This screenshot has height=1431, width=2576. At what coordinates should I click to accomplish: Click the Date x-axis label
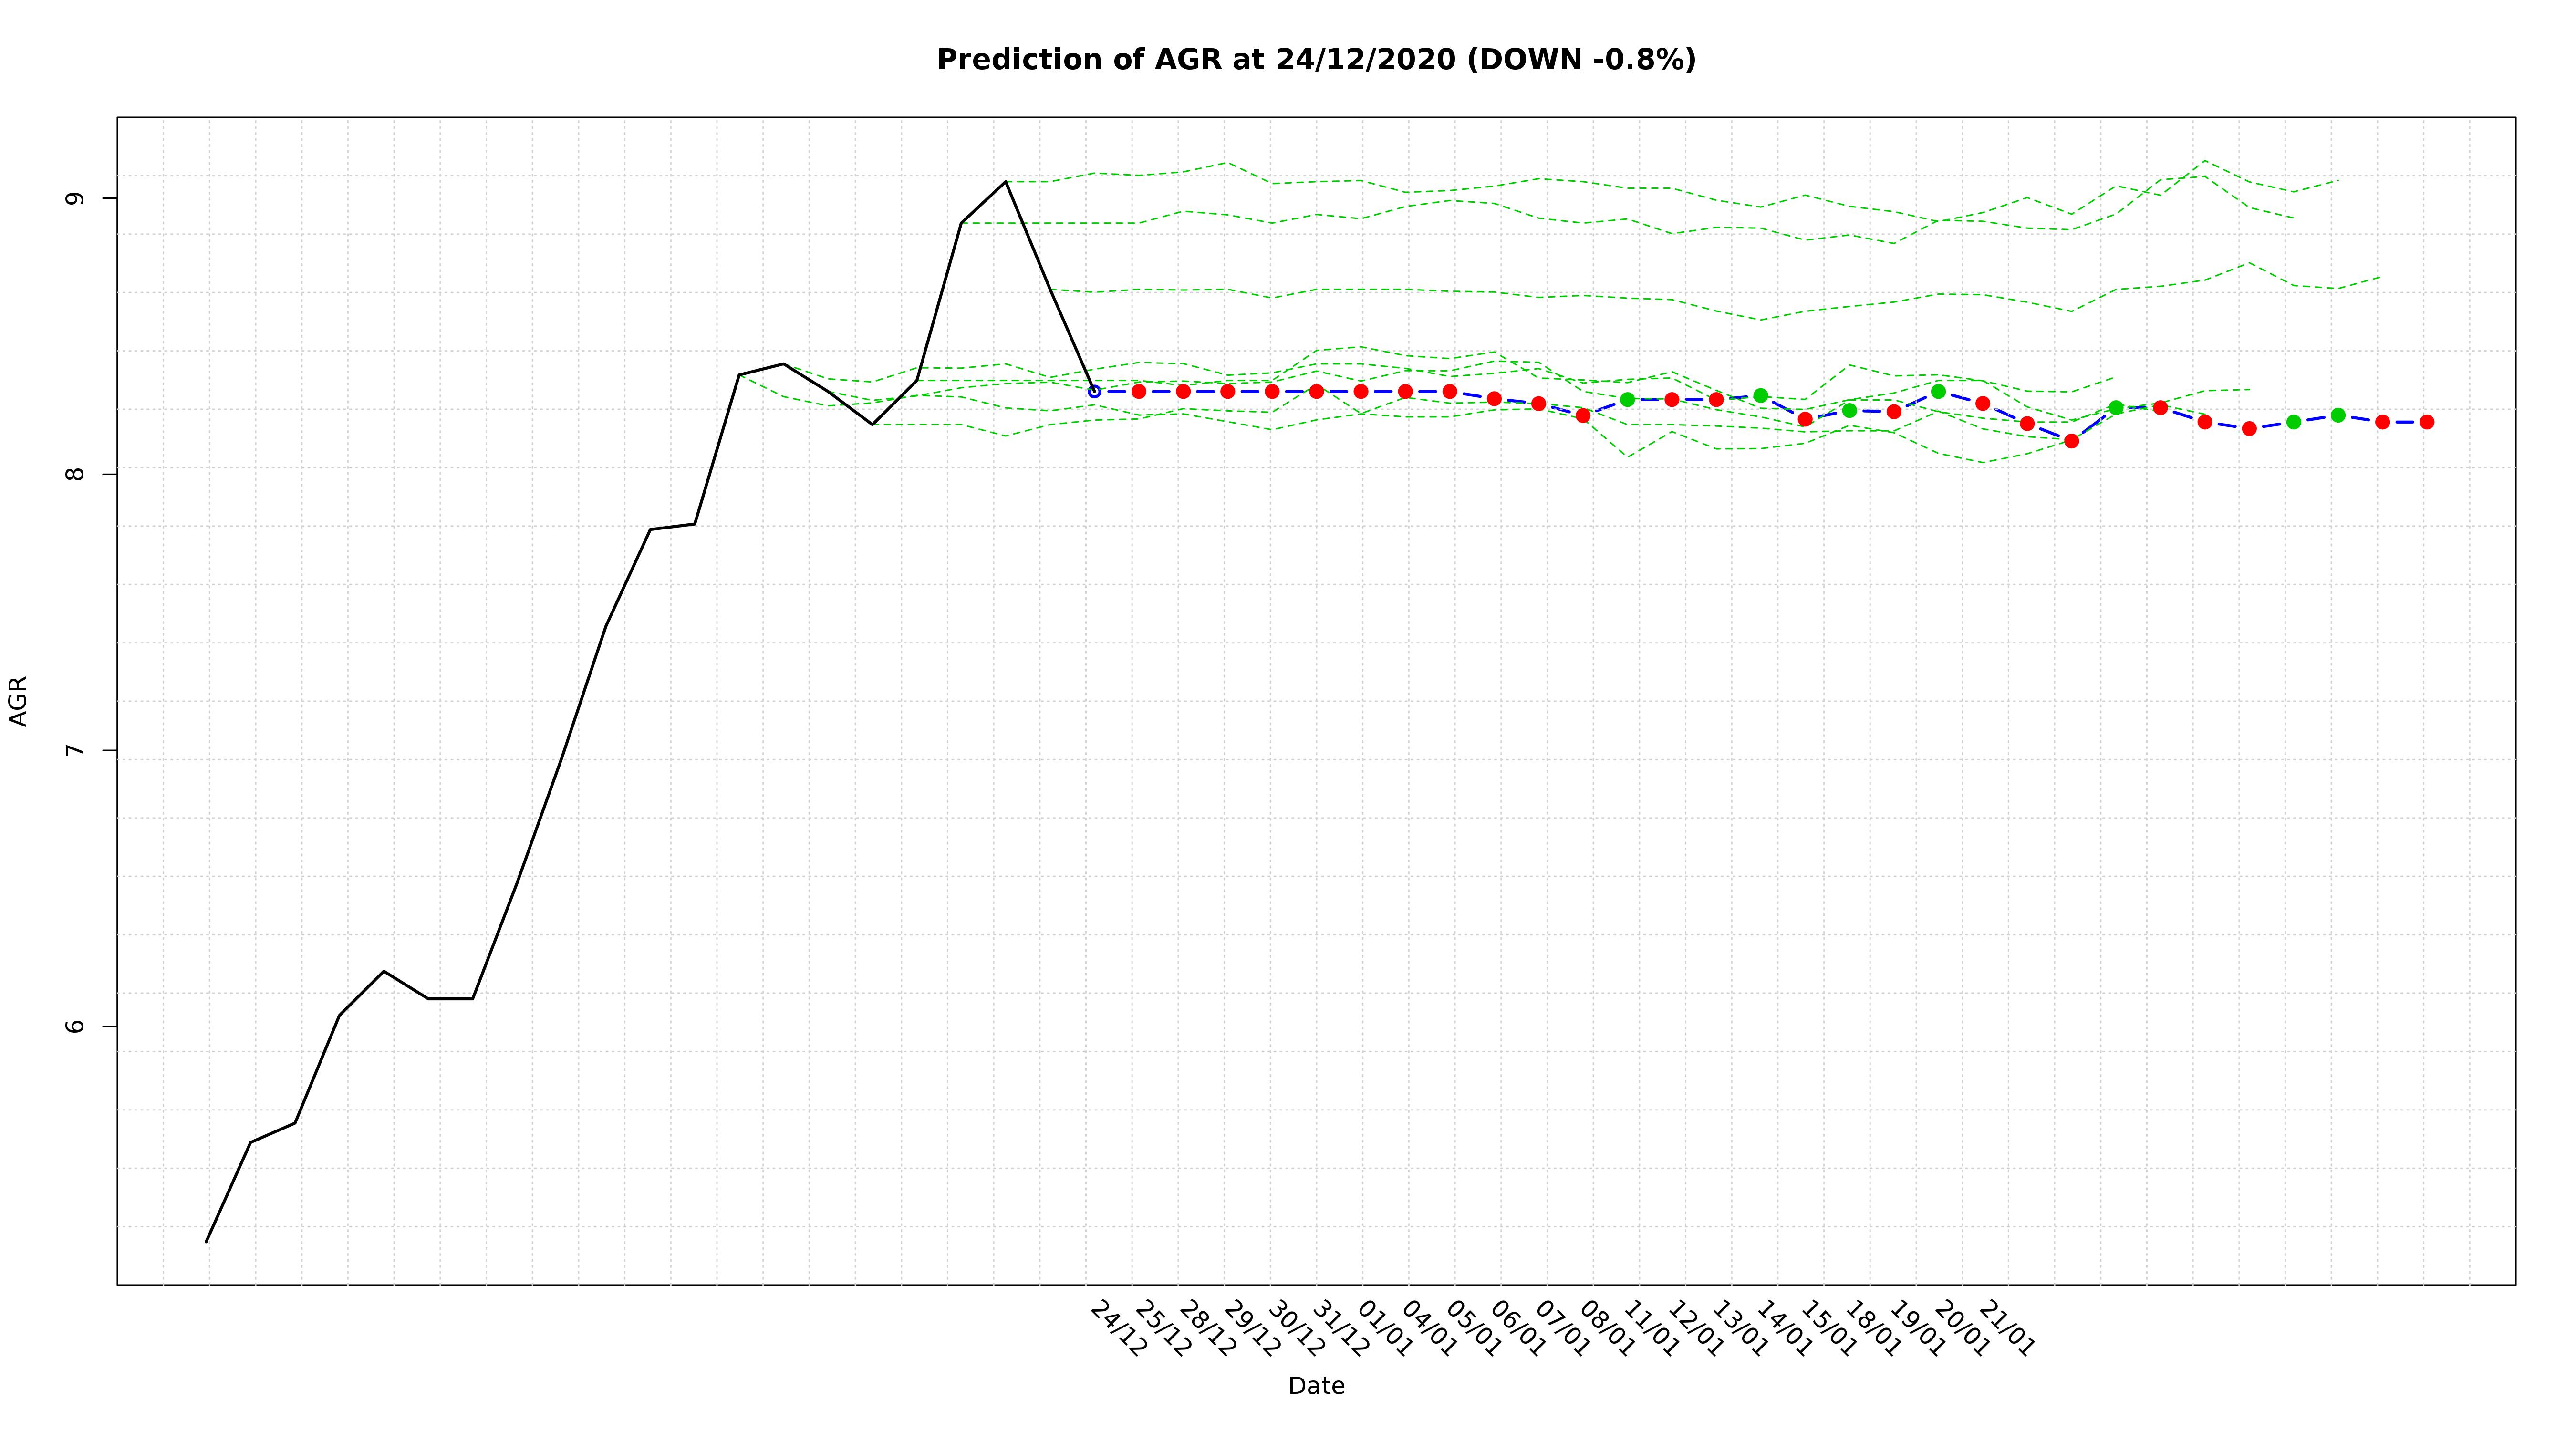click(x=1316, y=1386)
